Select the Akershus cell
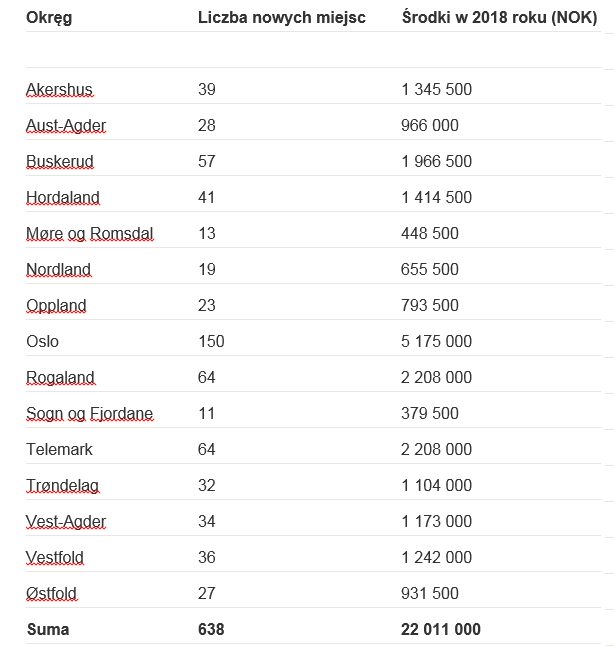614x646 pixels. (x=59, y=89)
